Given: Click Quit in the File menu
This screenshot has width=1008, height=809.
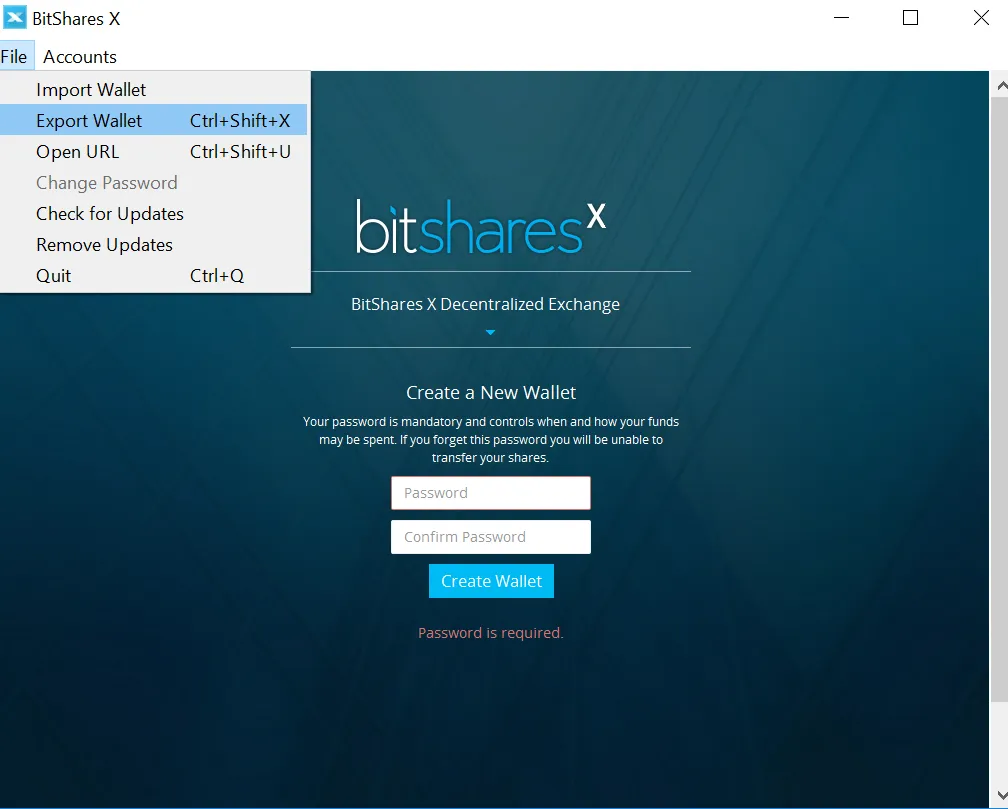Looking at the screenshot, I should [154, 275].
